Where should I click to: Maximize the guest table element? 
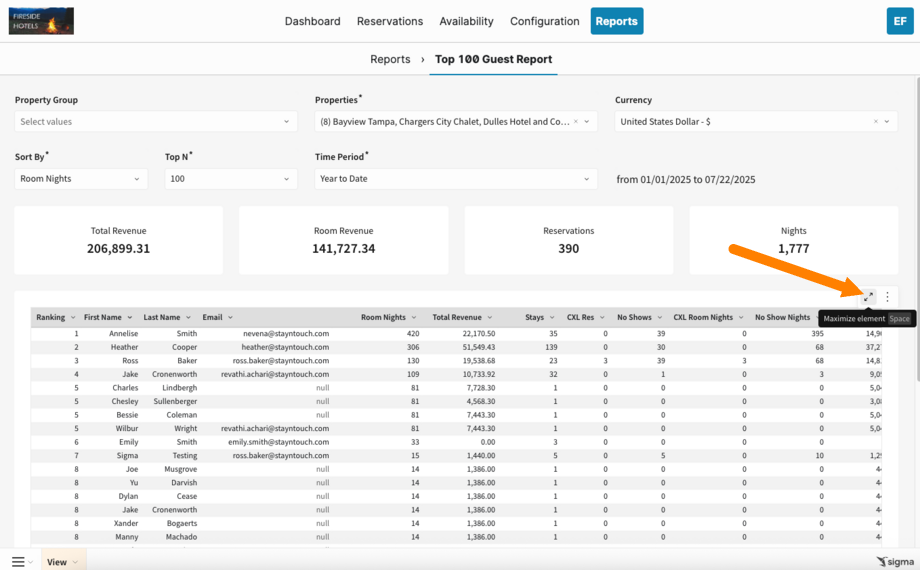(x=868, y=297)
